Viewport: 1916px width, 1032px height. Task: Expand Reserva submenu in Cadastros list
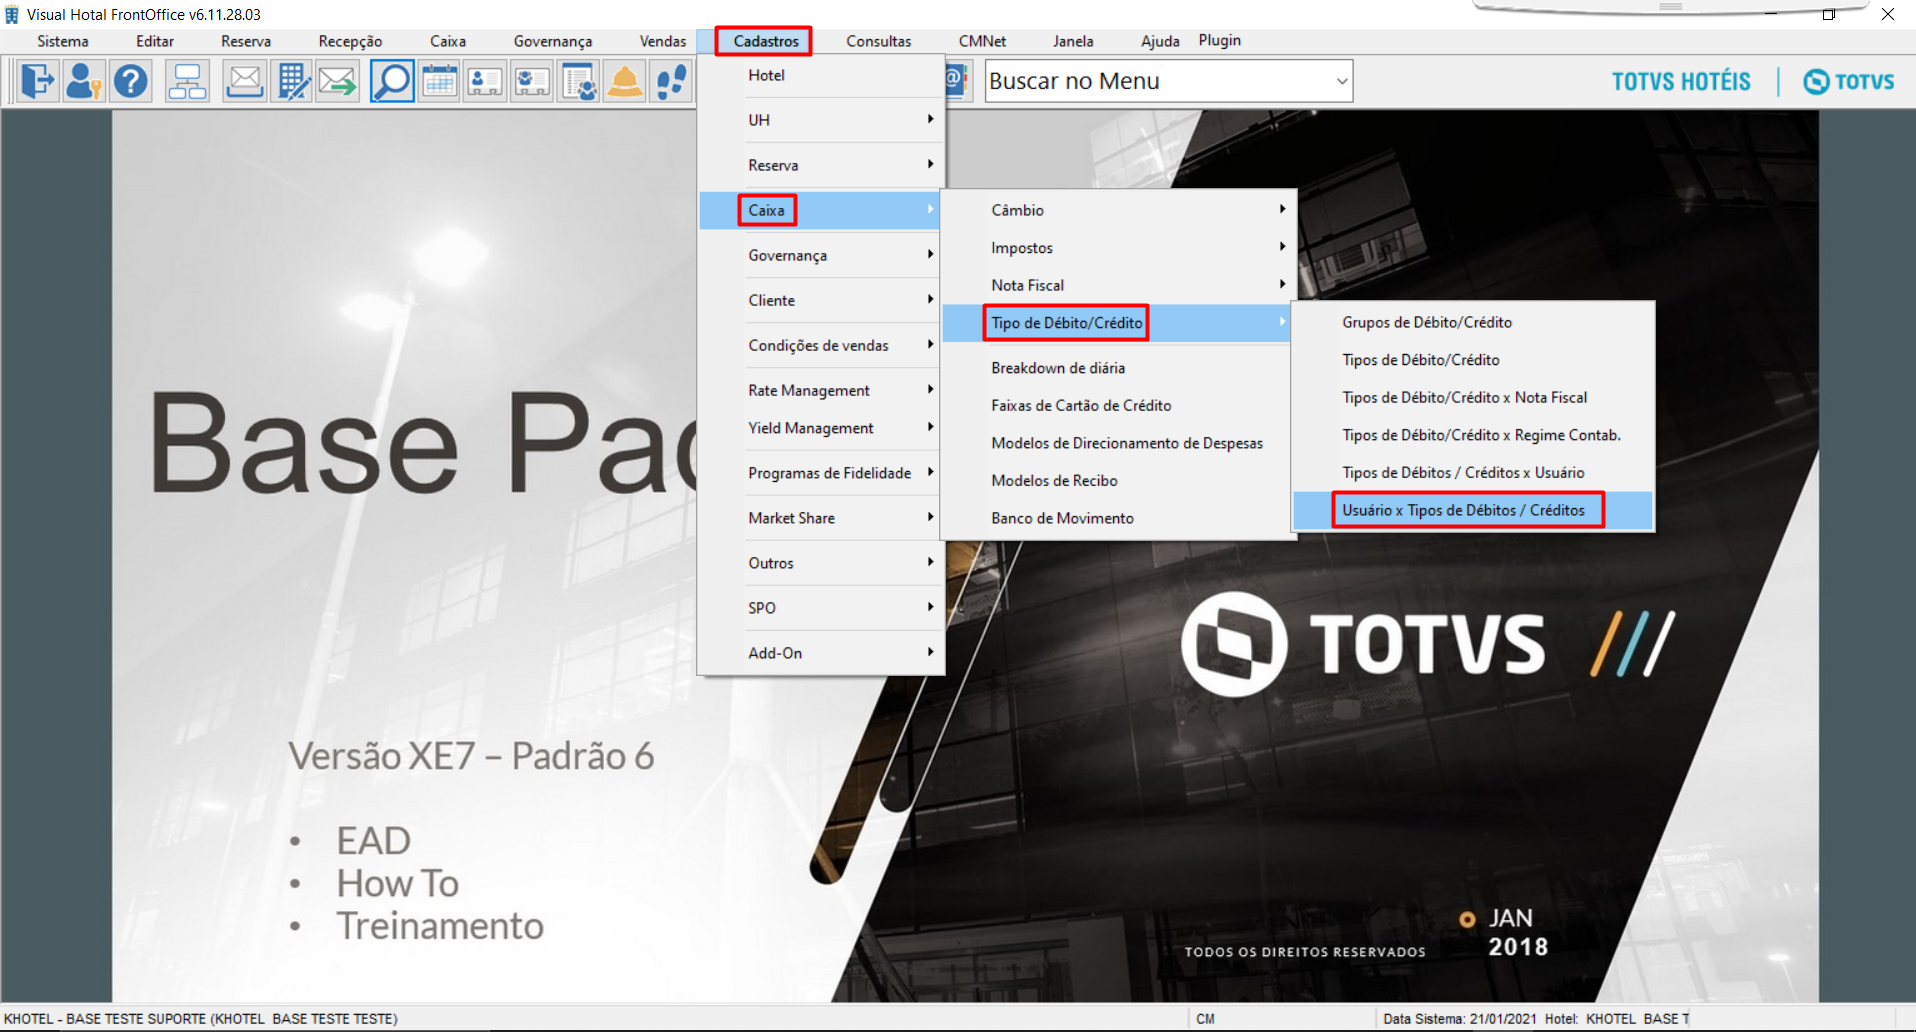(821, 165)
